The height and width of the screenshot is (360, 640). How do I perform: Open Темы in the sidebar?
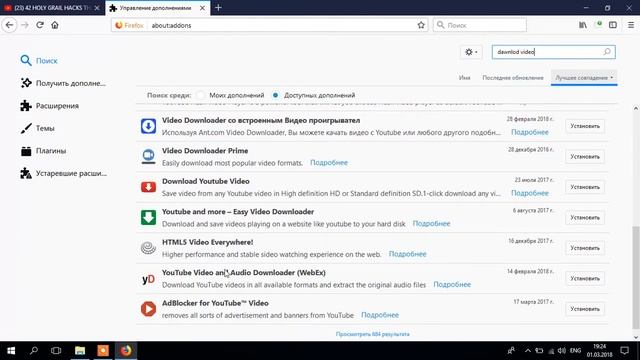click(37, 128)
